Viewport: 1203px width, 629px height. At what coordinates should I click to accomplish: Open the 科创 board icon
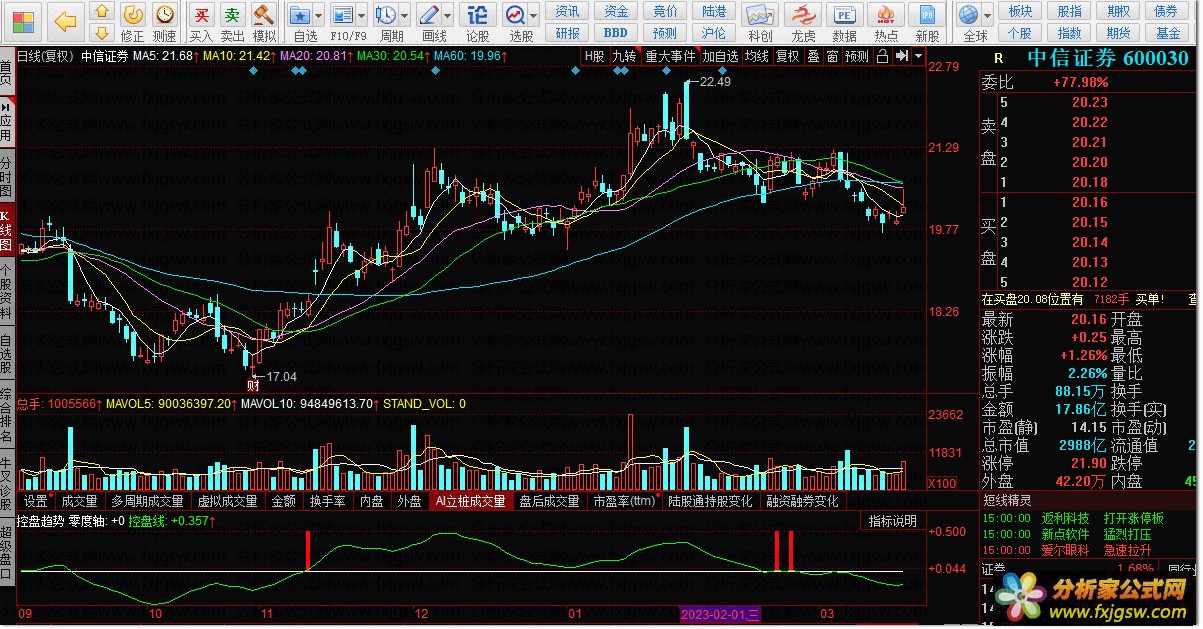pyautogui.click(x=760, y=14)
